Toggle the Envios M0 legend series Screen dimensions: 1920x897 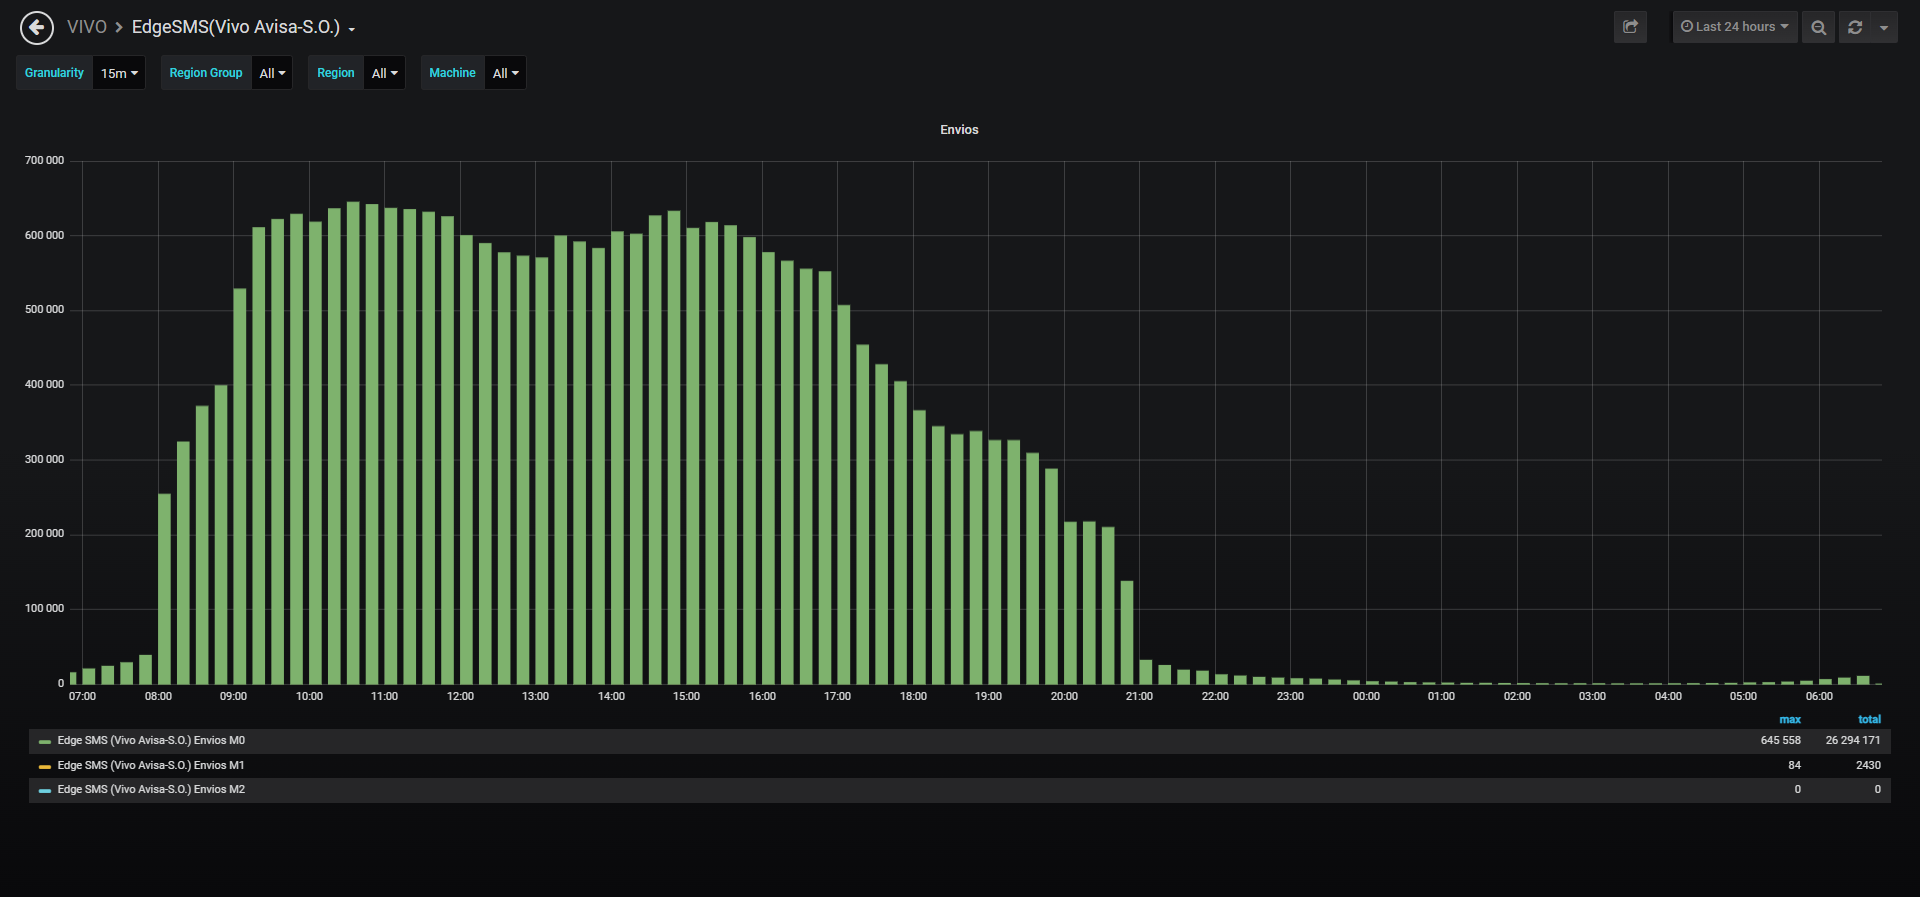tap(151, 741)
